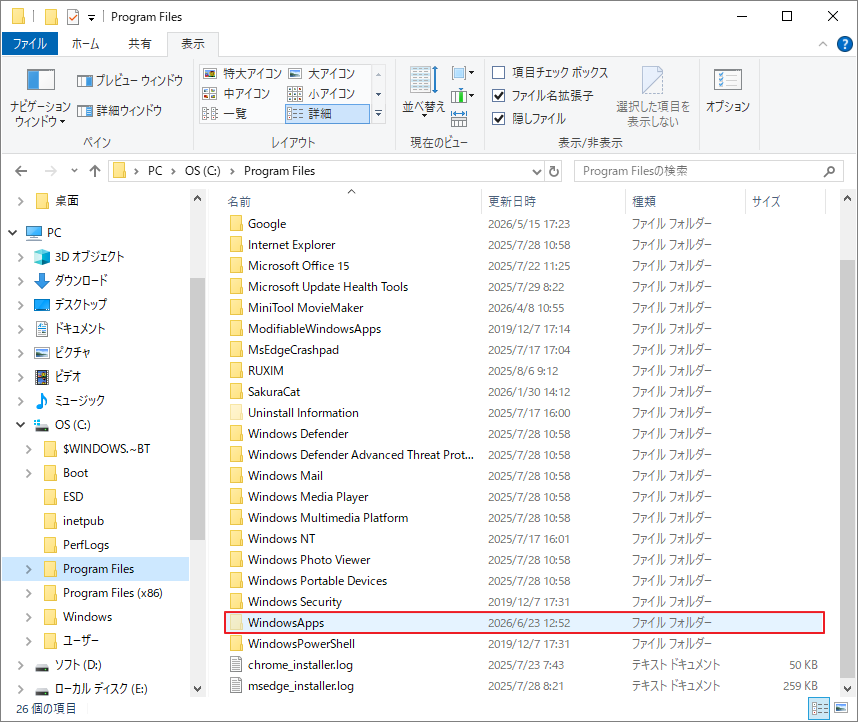Choose 詳細 details layout
Image resolution: width=858 pixels, height=722 pixels.
[x=327, y=114]
